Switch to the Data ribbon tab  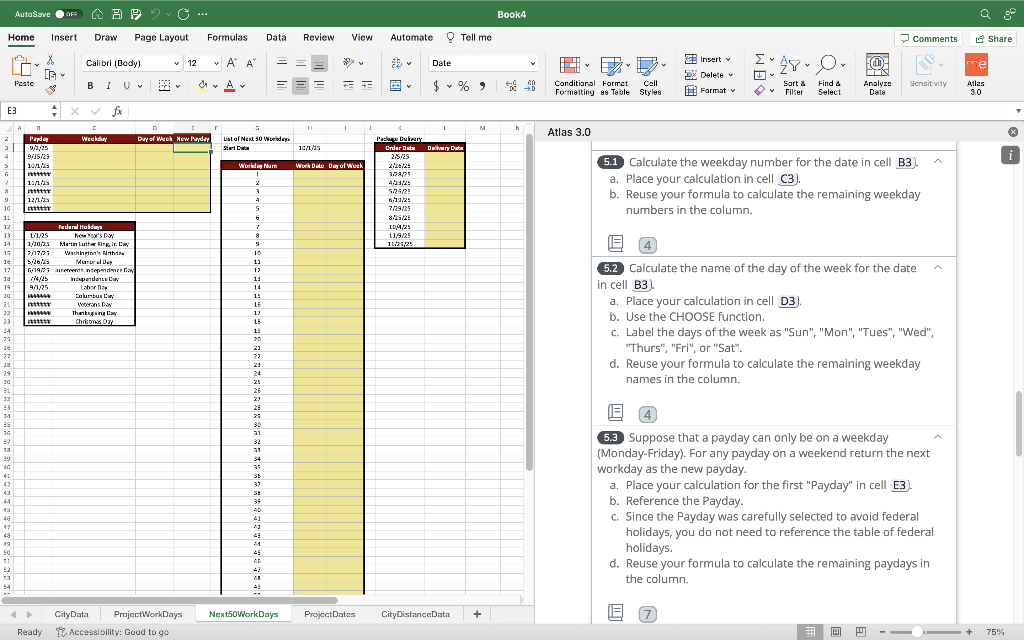(x=276, y=37)
